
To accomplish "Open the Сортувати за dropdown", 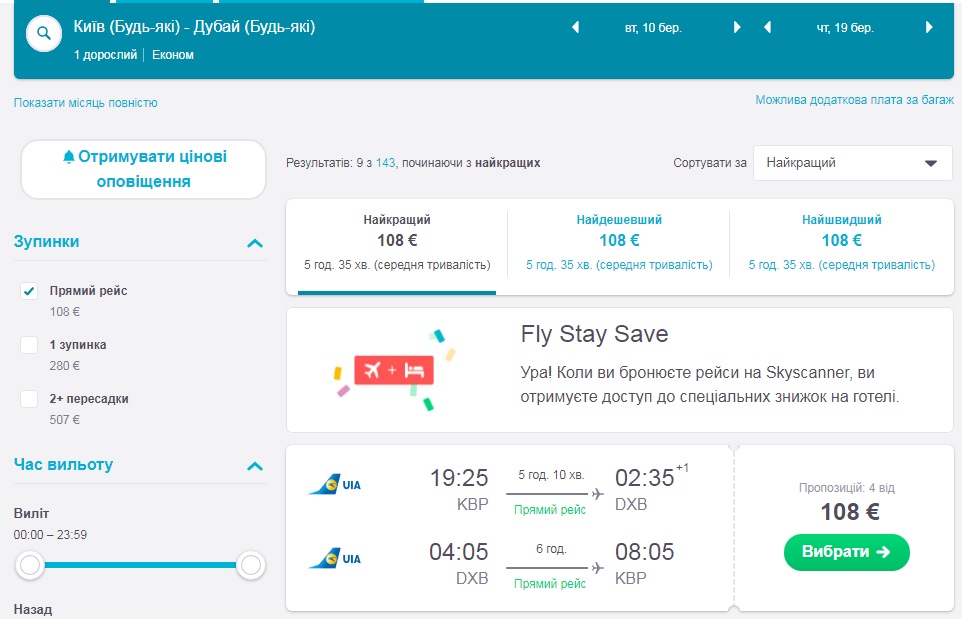I will (852, 163).
